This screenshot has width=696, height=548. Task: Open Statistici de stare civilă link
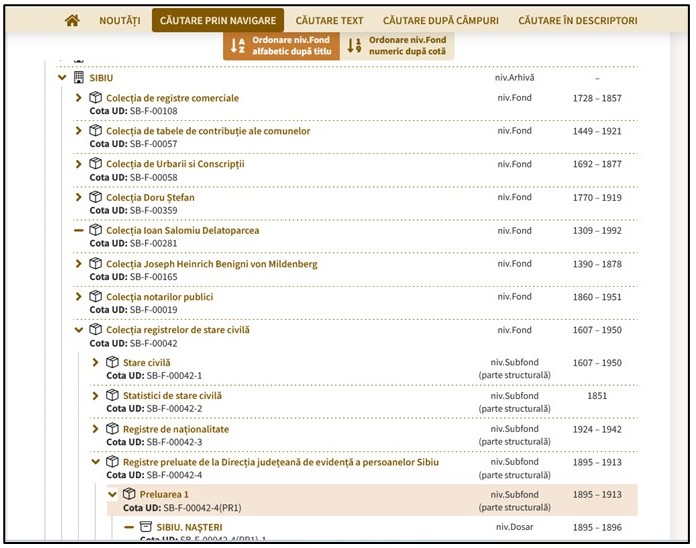172,396
